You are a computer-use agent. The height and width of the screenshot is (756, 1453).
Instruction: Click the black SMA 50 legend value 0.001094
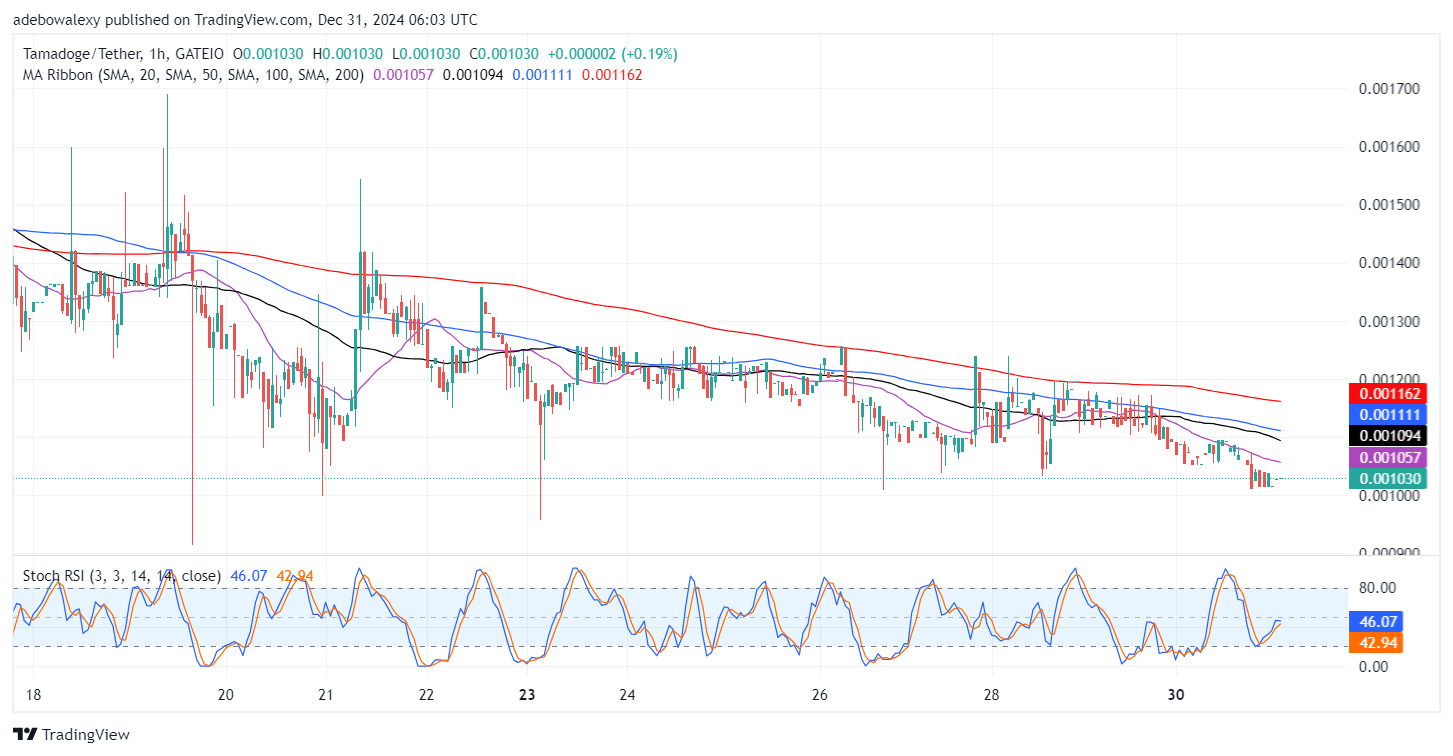pyautogui.click(x=473, y=74)
